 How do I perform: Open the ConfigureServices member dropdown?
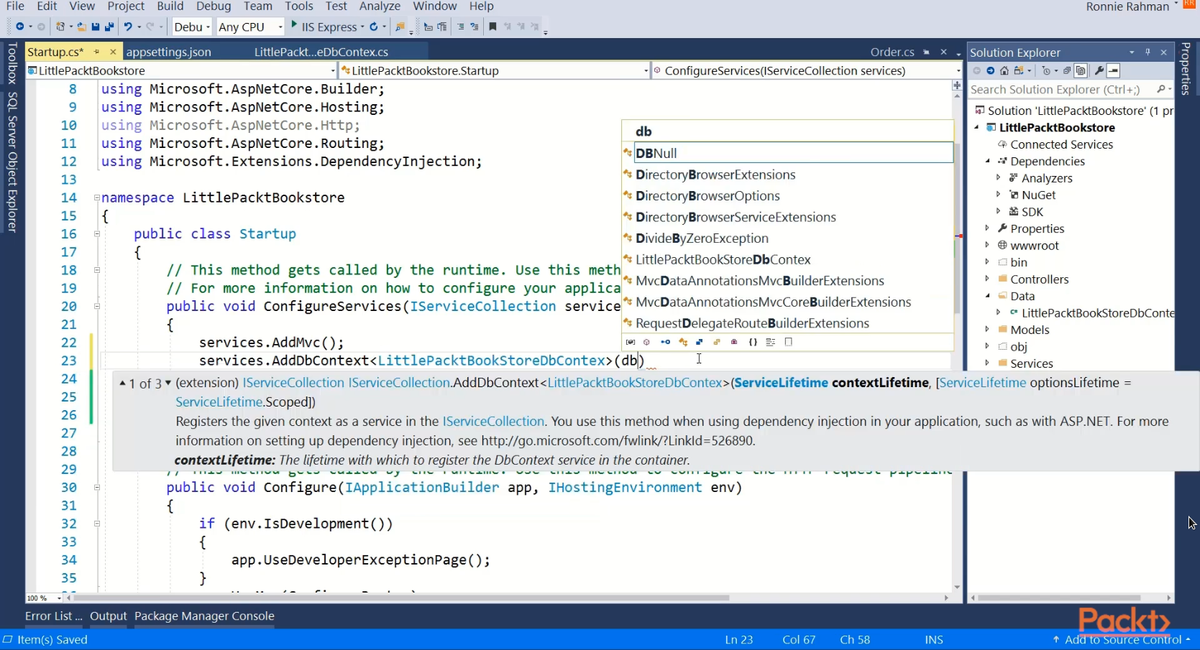805,71
